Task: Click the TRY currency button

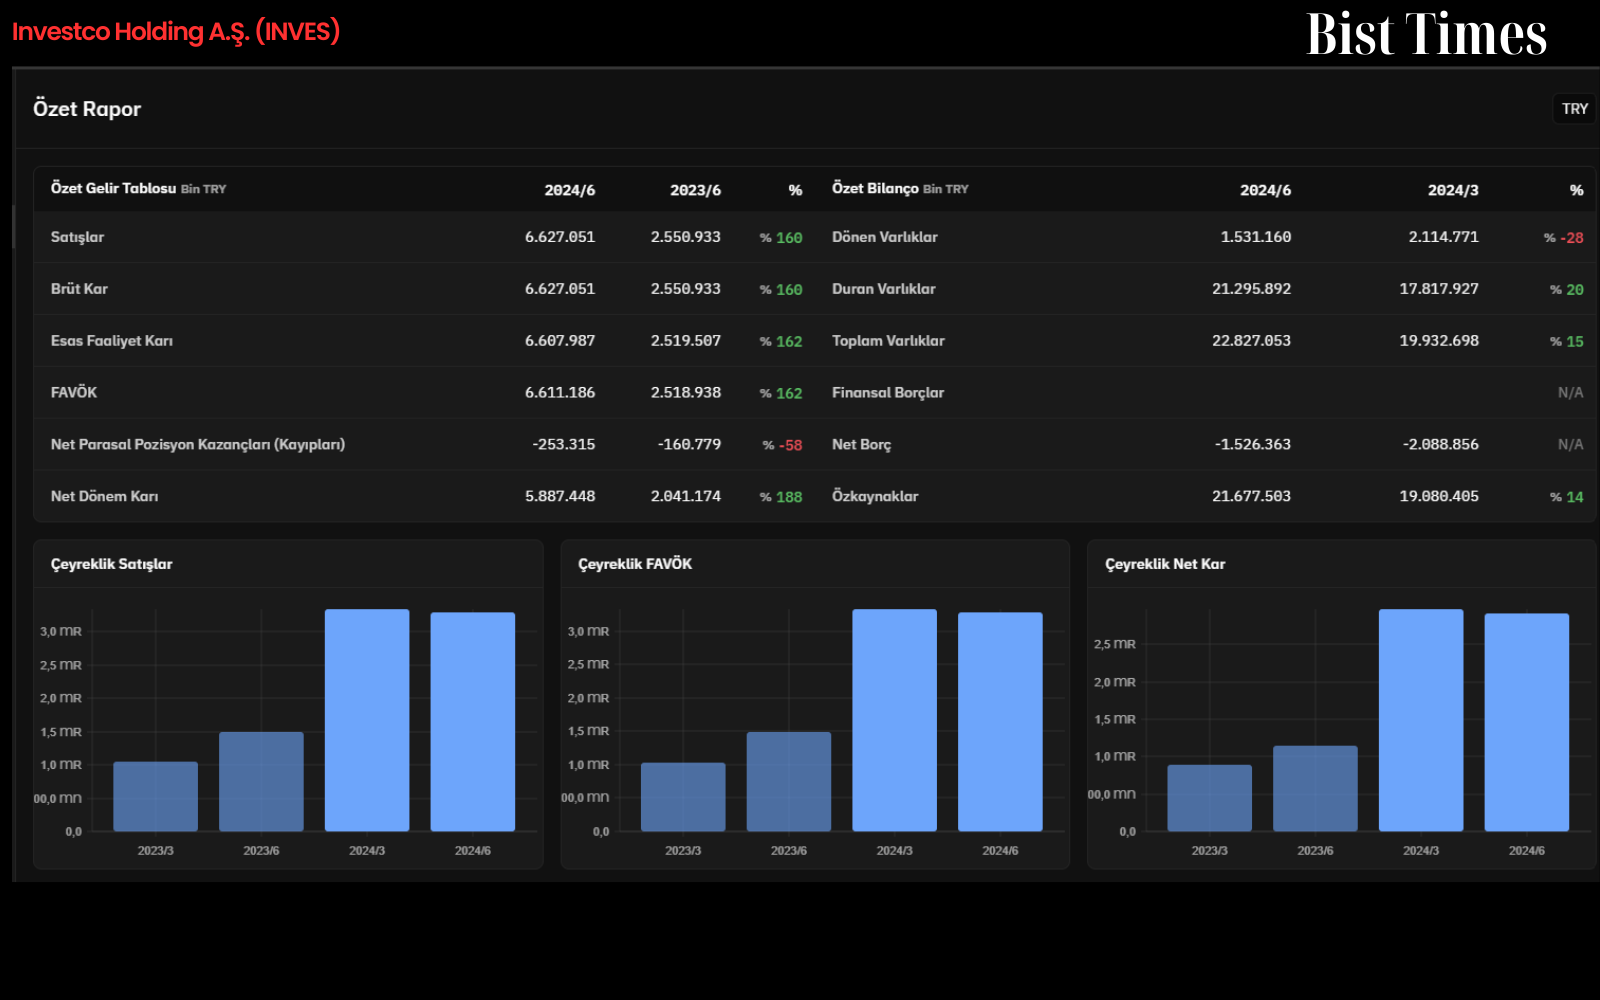Action: [1574, 109]
